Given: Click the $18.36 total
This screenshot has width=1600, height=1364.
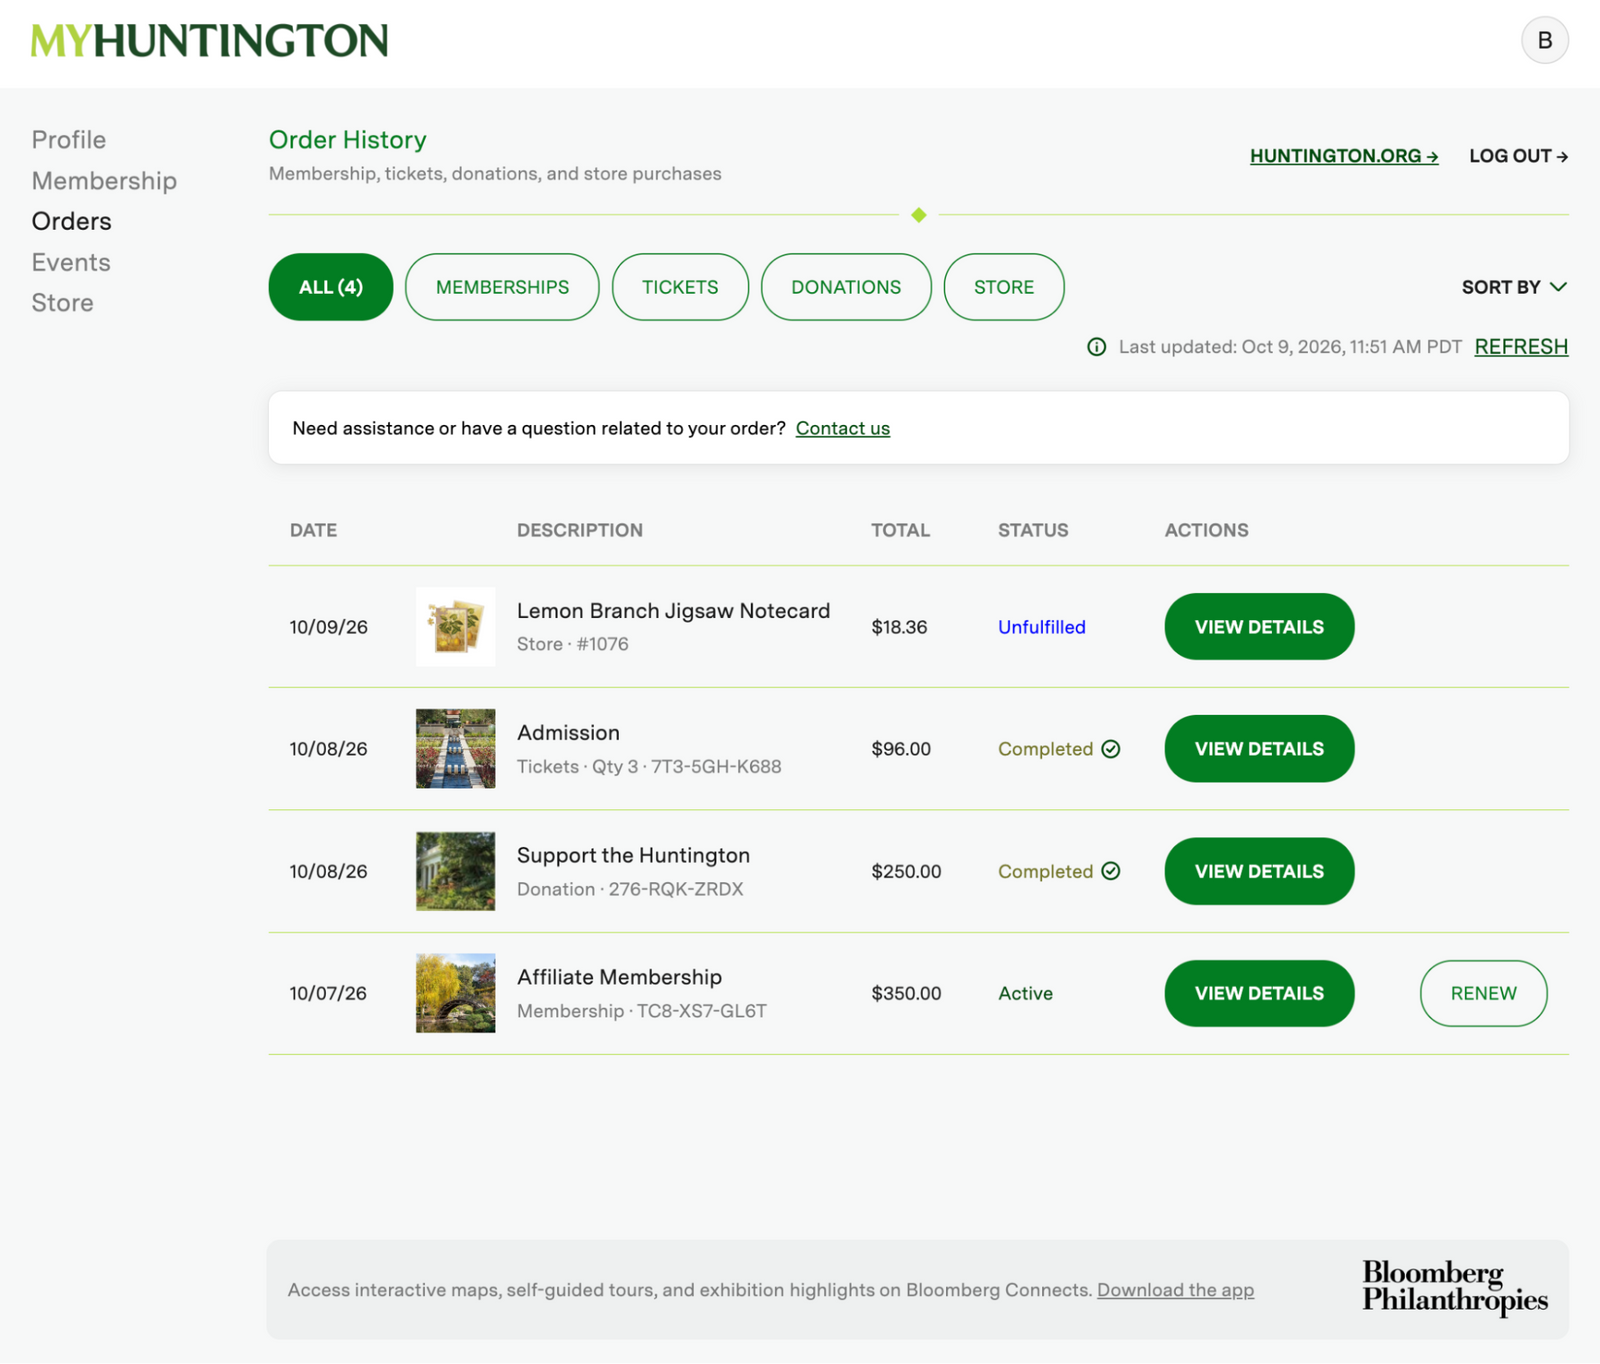Looking at the screenshot, I should coord(899,627).
